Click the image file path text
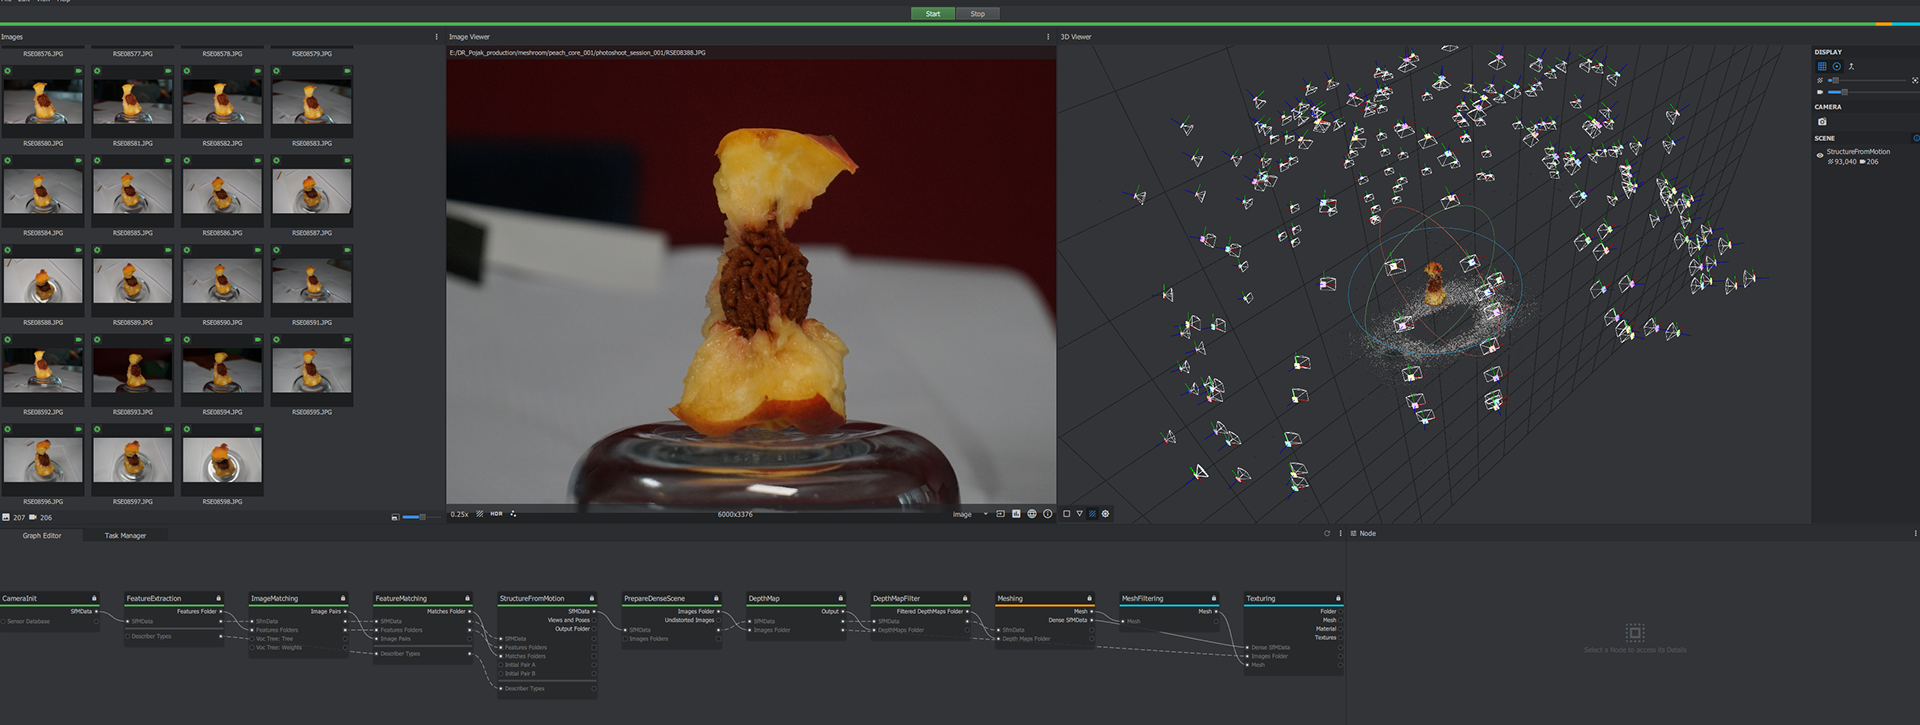Image resolution: width=1920 pixels, height=725 pixels. (x=577, y=52)
